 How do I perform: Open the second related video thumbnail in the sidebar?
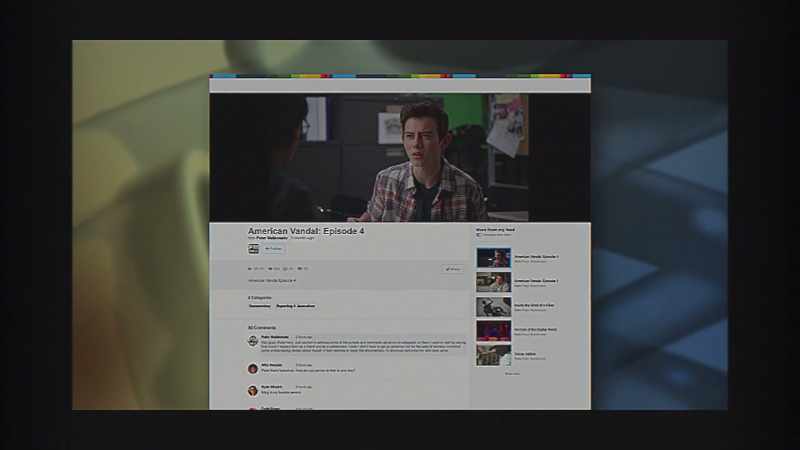click(x=493, y=282)
